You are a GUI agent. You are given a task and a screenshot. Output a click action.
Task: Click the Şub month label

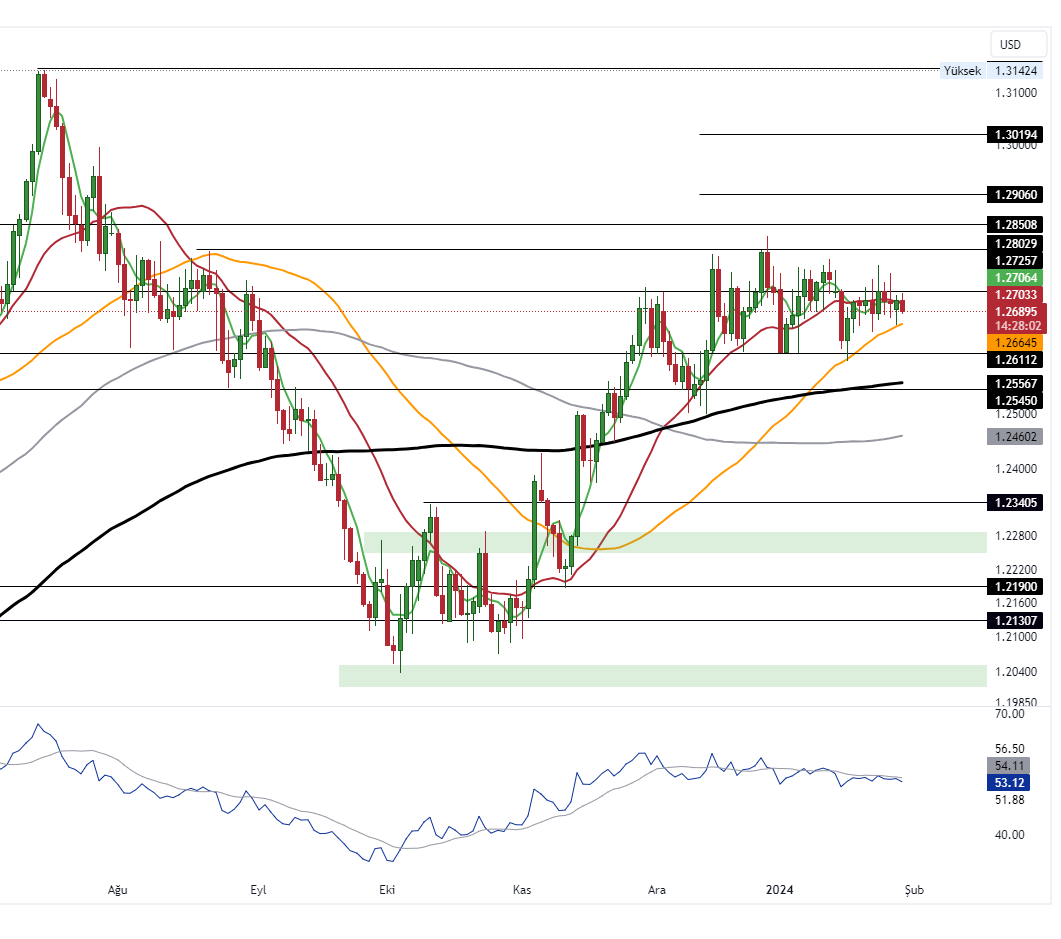(912, 889)
